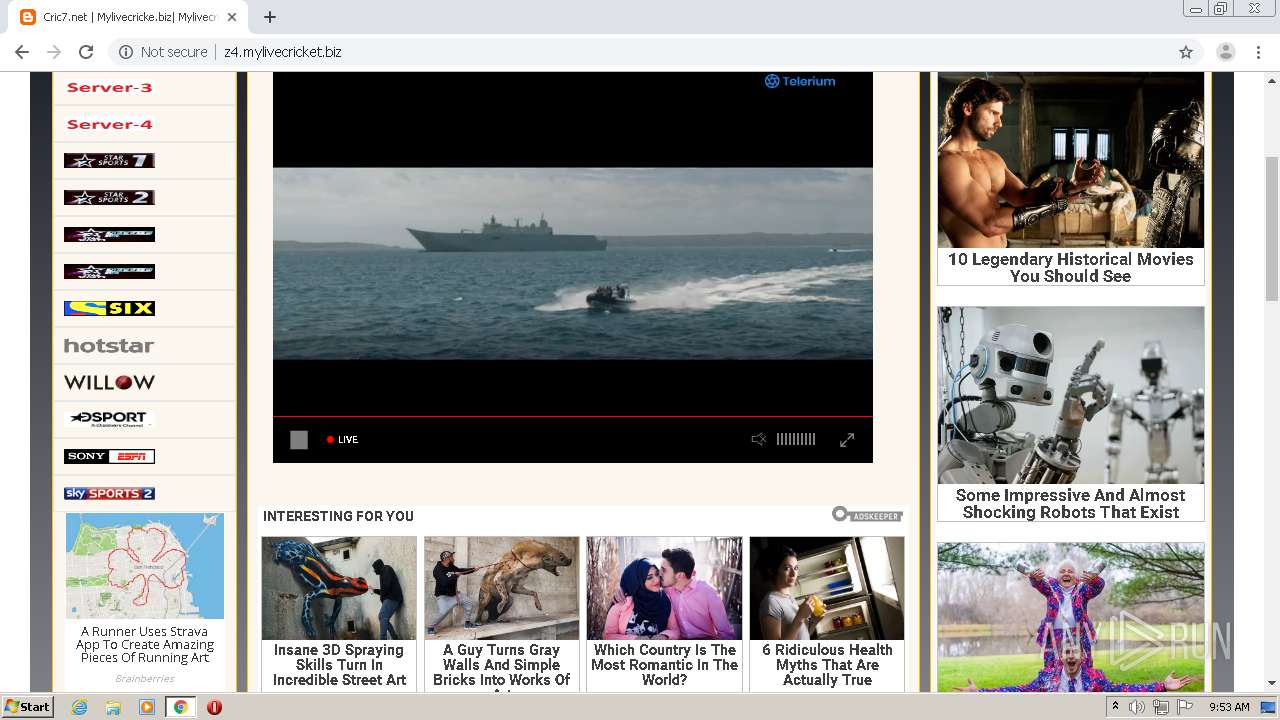1280x720 pixels.
Task: Open the red stop-sign taskbar icon
Action: [x=214, y=707]
